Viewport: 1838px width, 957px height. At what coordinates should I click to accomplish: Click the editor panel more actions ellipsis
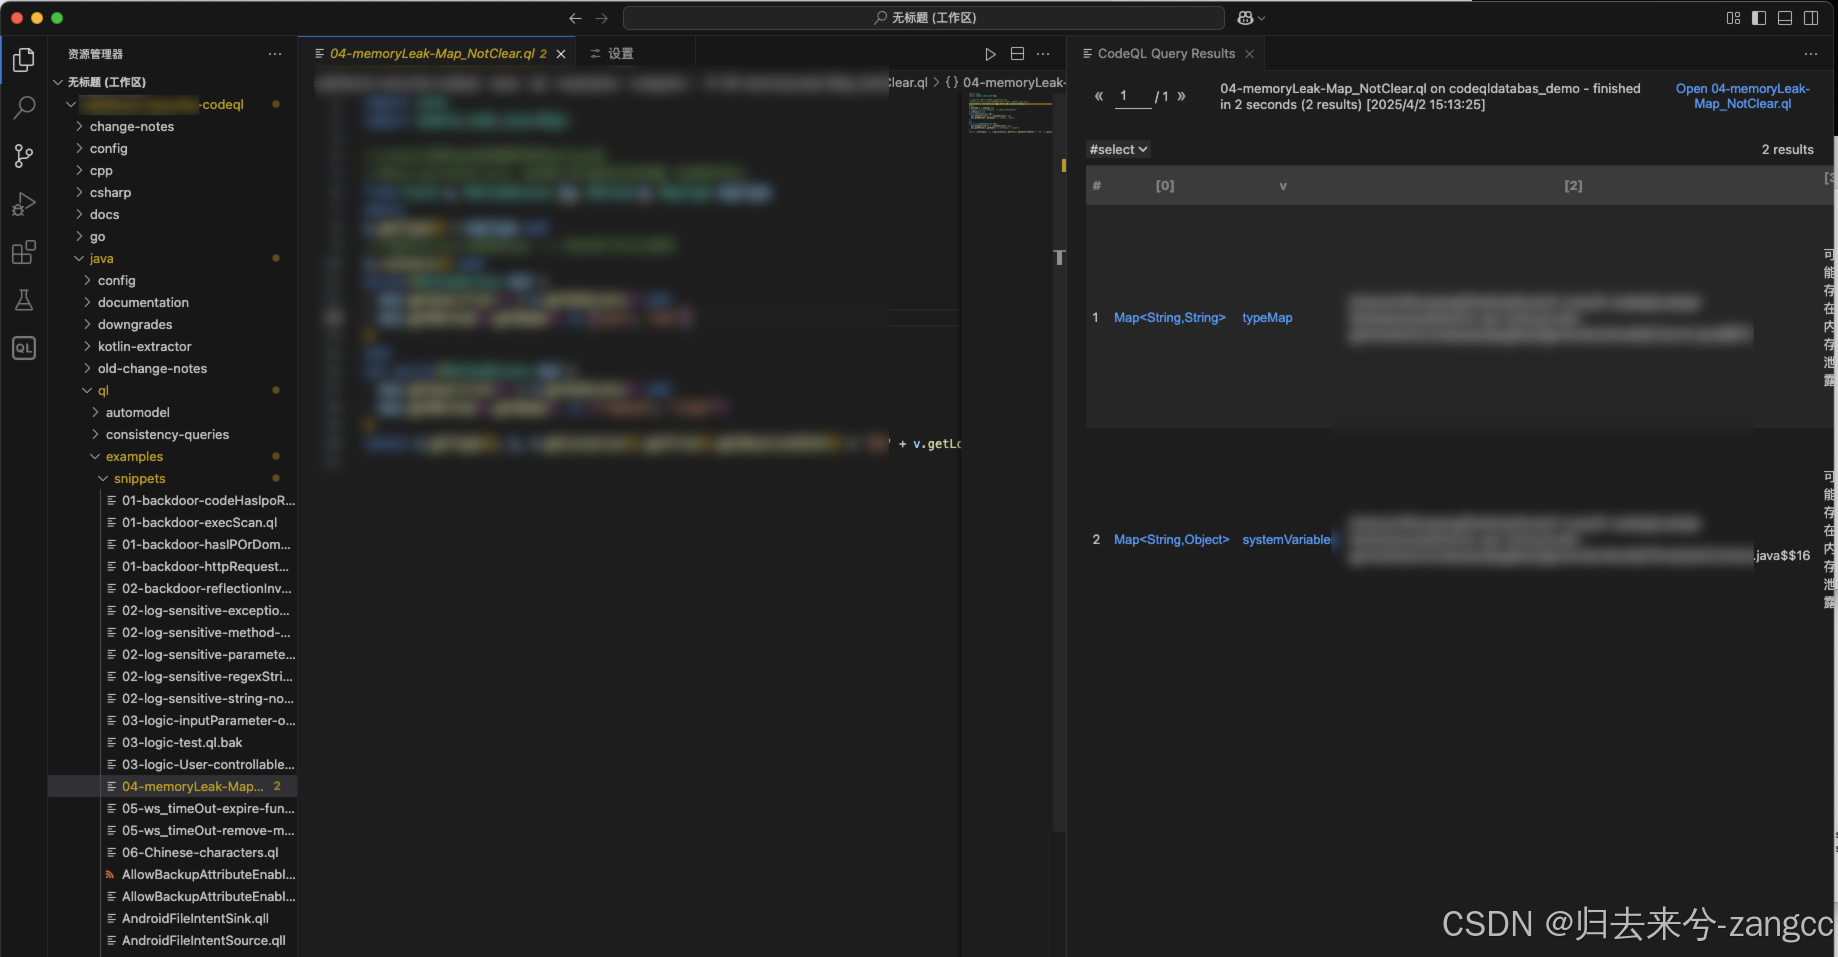point(1043,53)
